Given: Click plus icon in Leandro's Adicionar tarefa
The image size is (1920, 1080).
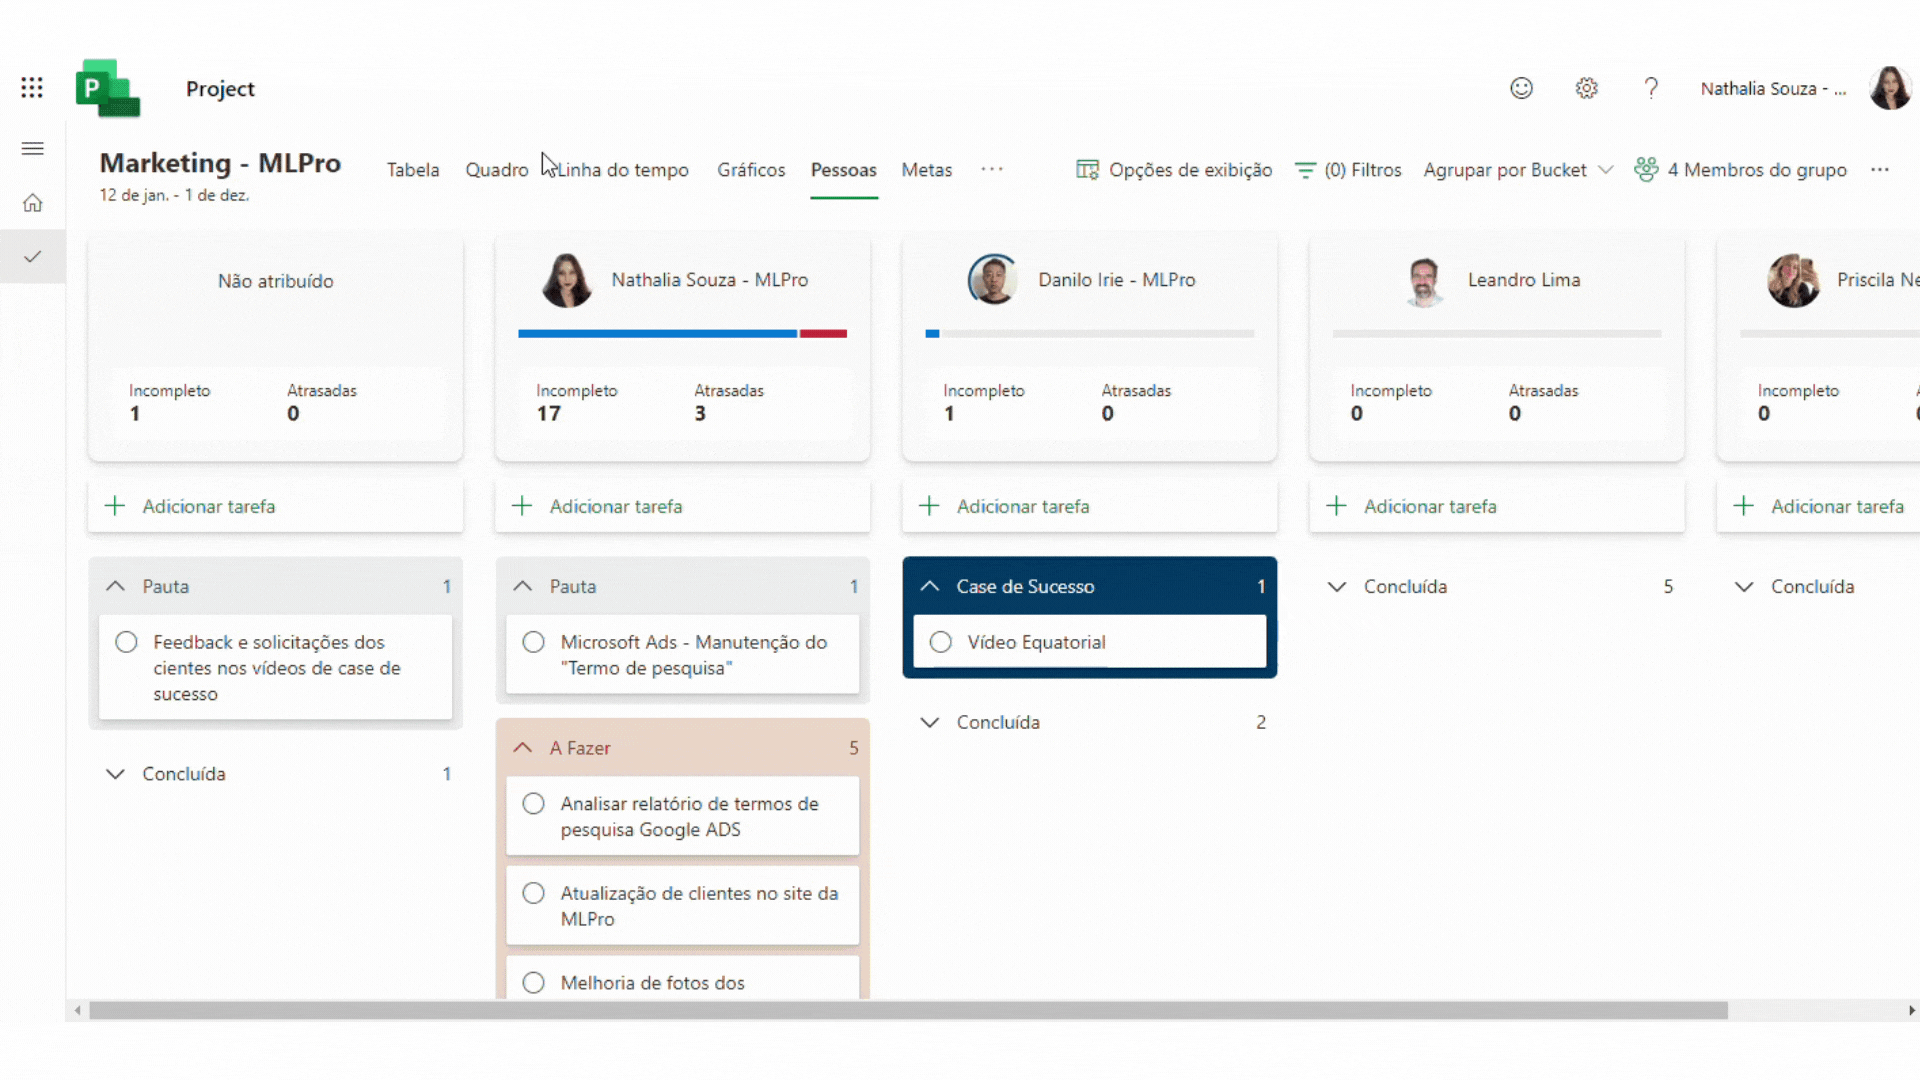Looking at the screenshot, I should pyautogui.click(x=1336, y=506).
